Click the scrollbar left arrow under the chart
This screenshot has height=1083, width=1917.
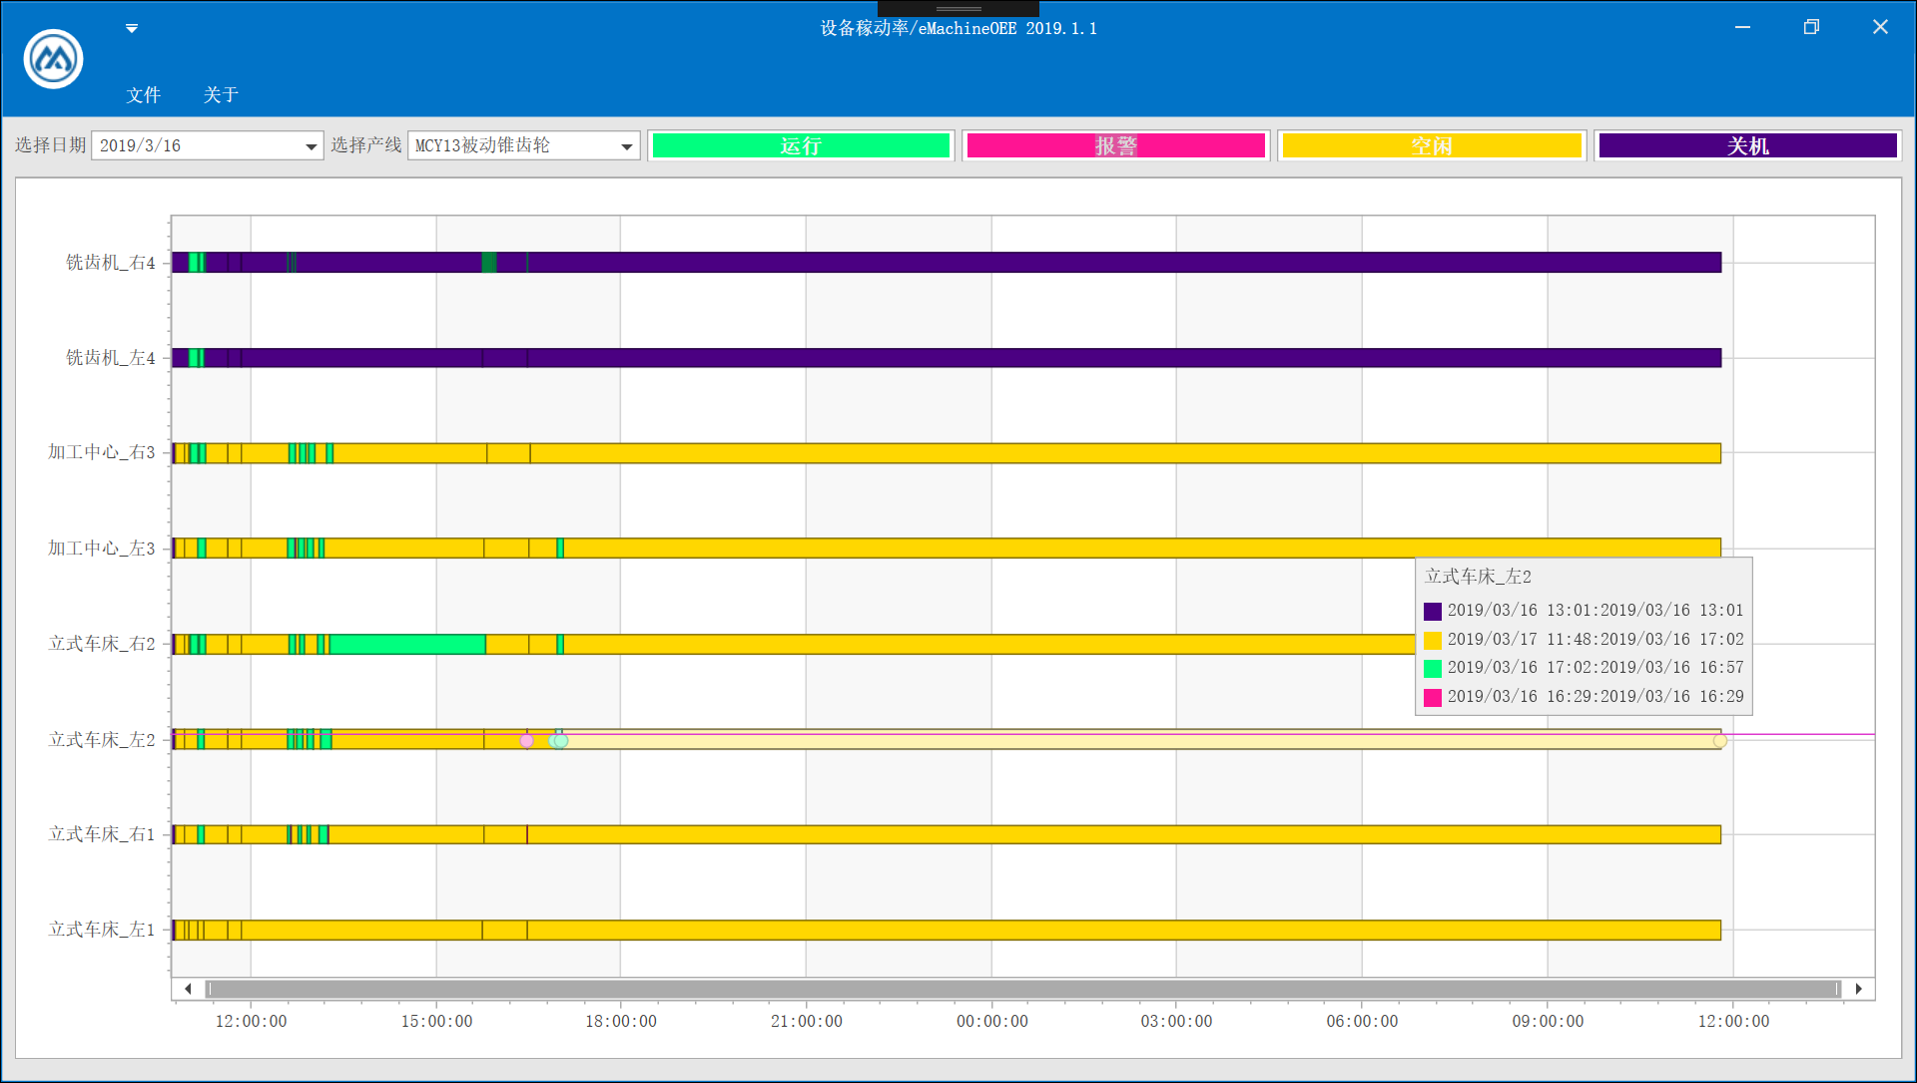pos(188,989)
